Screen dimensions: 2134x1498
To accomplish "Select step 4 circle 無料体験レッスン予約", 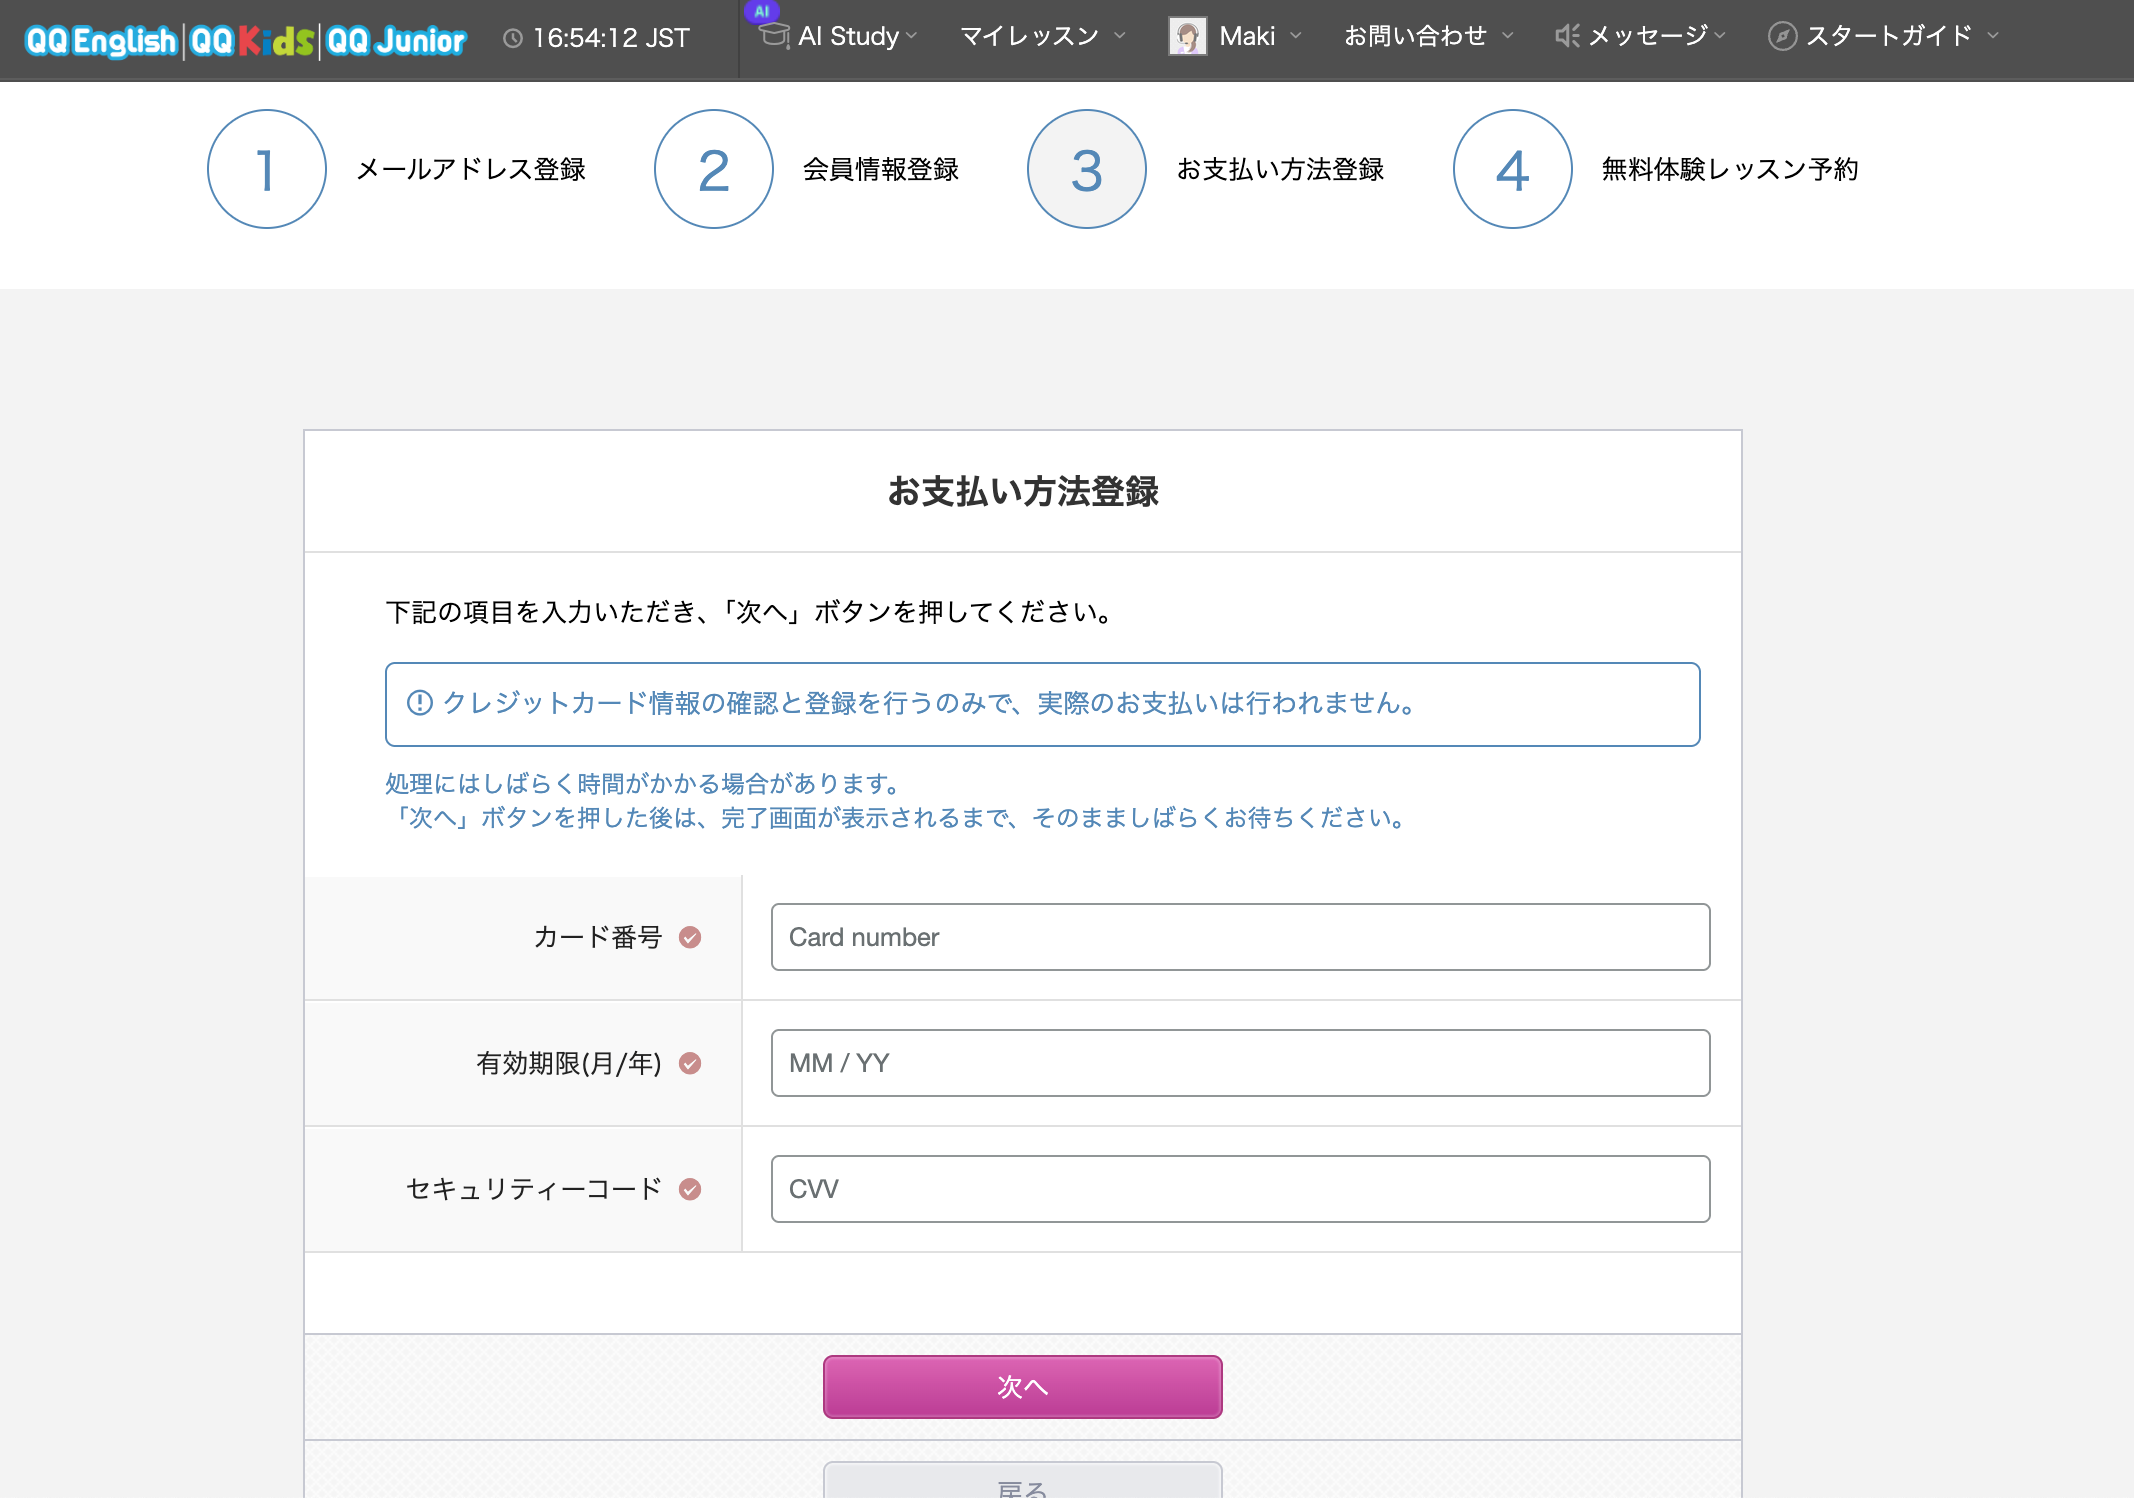I will (x=1513, y=169).
